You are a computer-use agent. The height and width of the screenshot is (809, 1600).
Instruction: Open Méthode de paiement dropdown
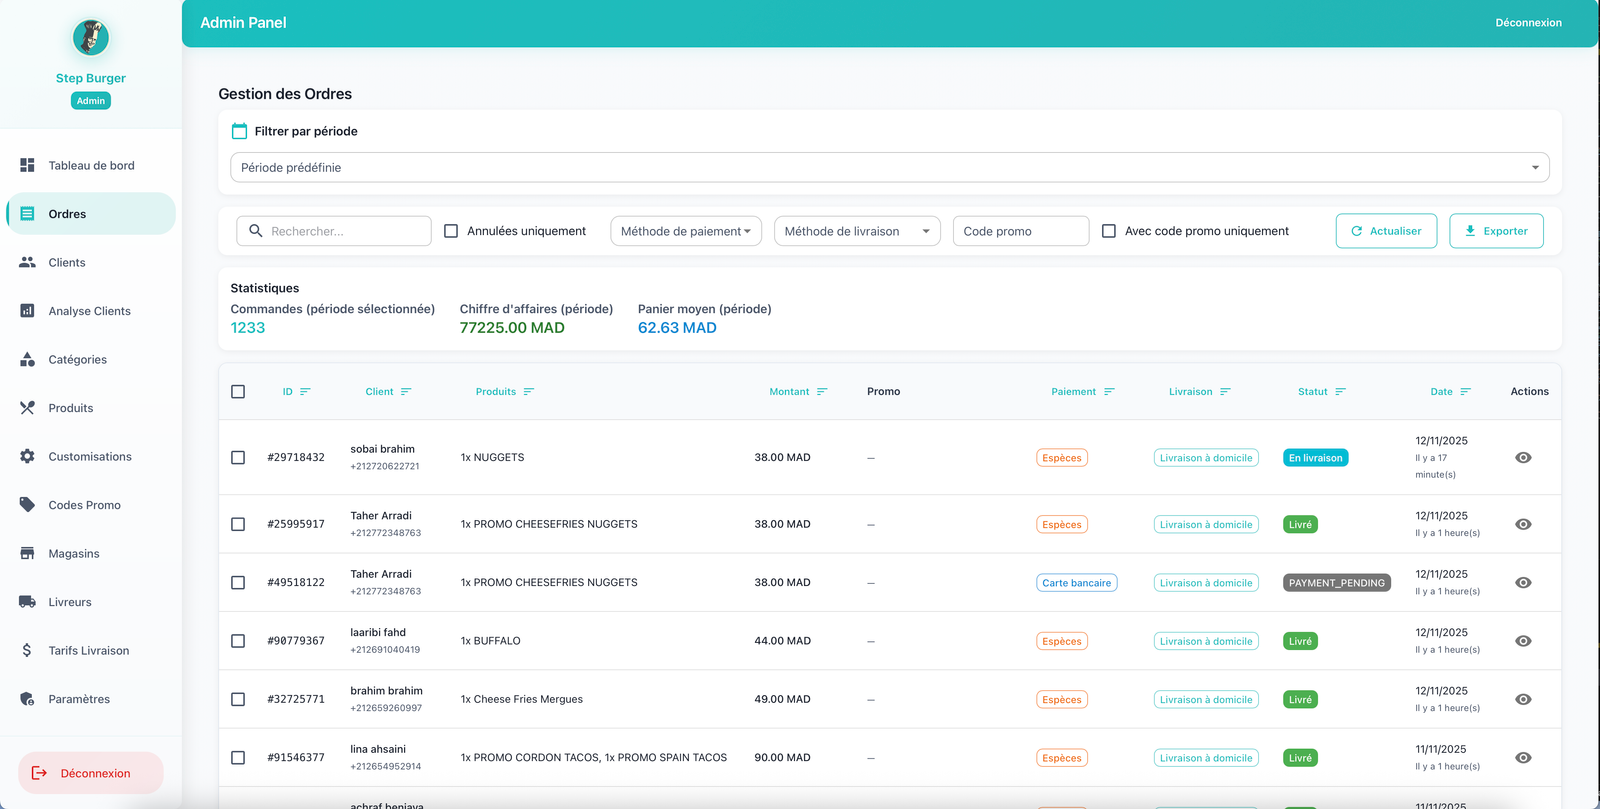click(x=686, y=231)
